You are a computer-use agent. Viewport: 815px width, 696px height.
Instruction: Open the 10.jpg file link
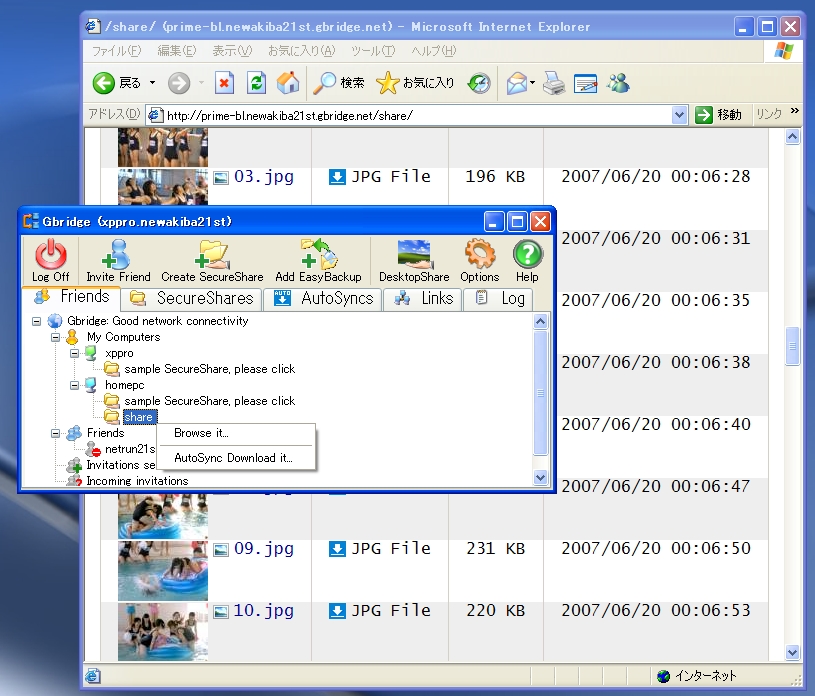tap(264, 610)
